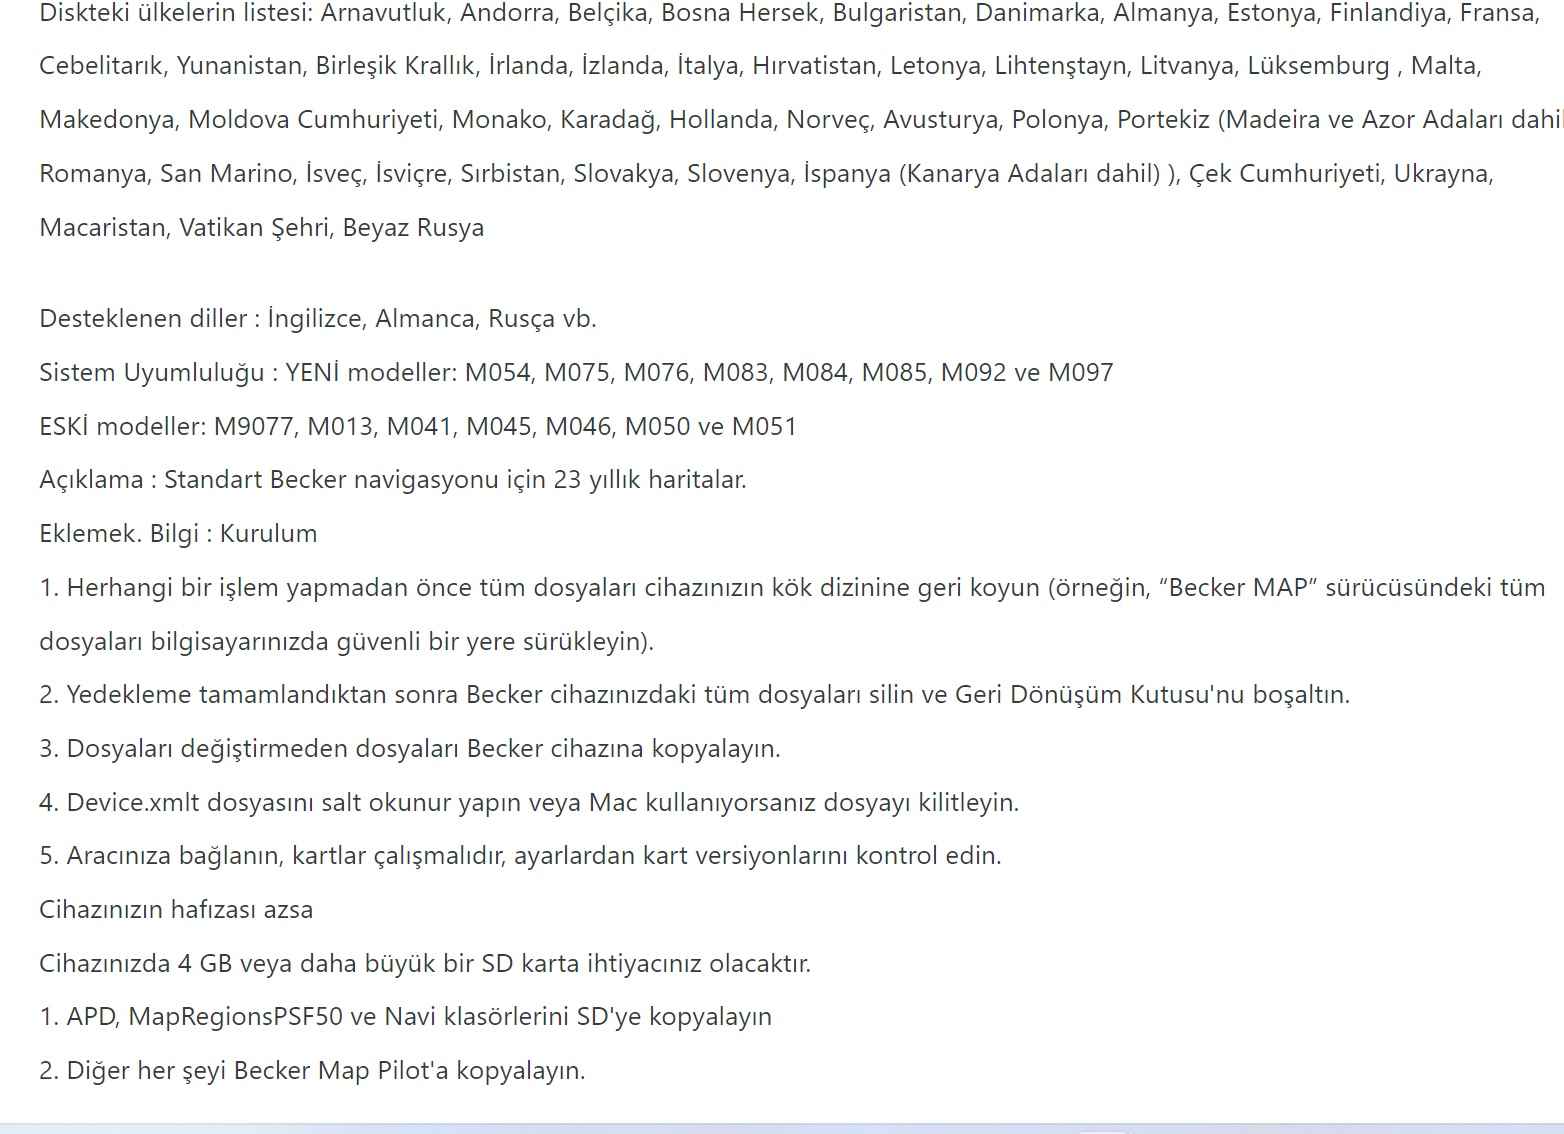
Task: Click the 'Cihazınızın hafızası azsa' line
Action: (x=176, y=910)
